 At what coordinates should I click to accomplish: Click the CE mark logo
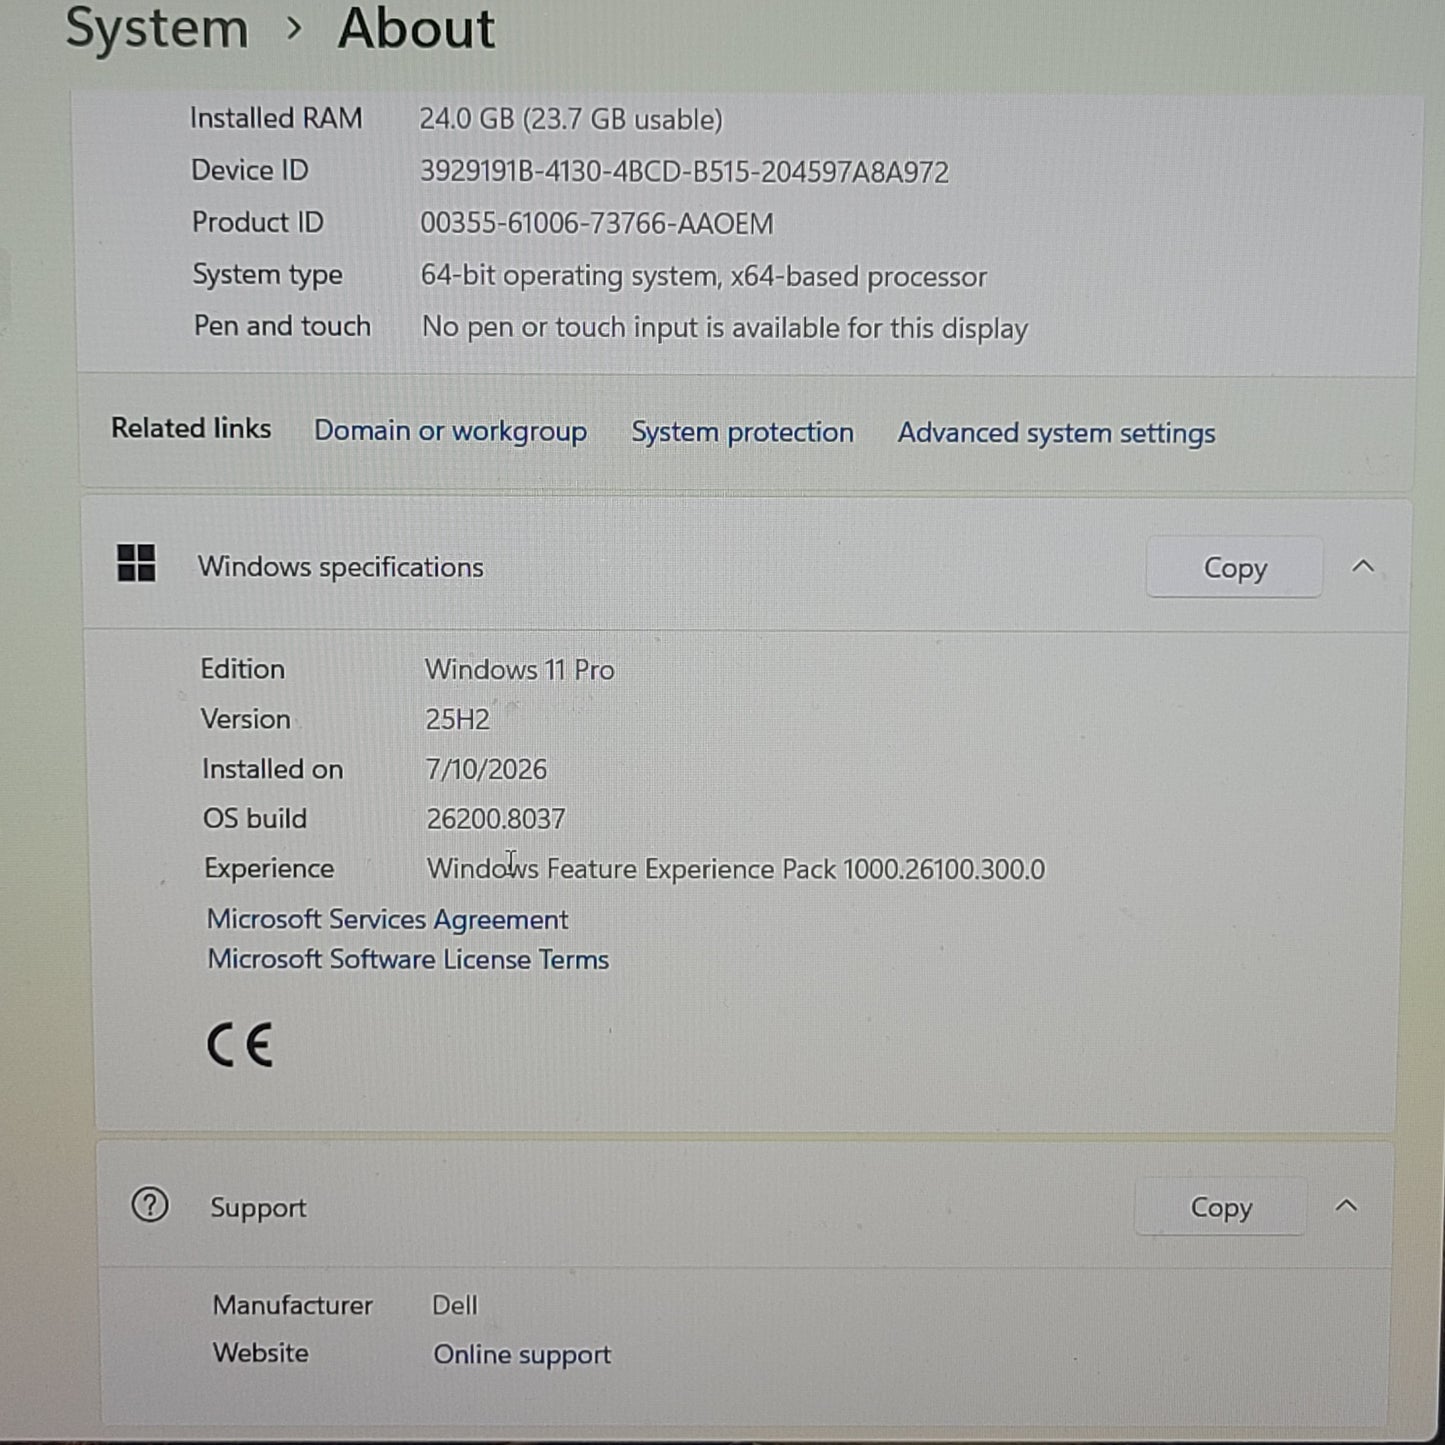pyautogui.click(x=240, y=1045)
